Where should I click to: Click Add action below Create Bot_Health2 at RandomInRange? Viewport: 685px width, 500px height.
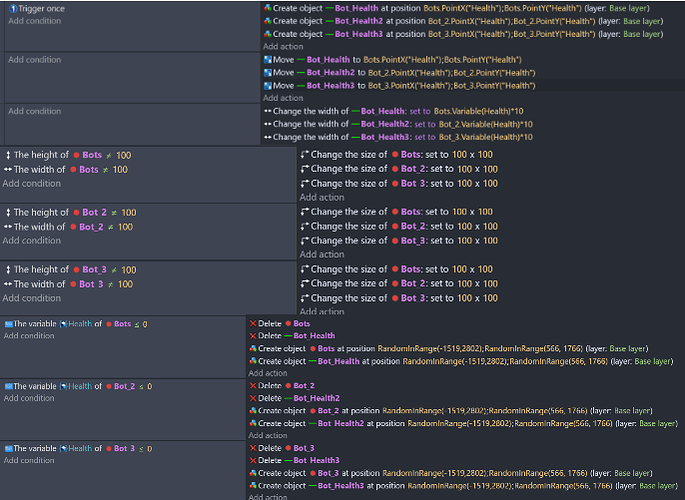268,435
